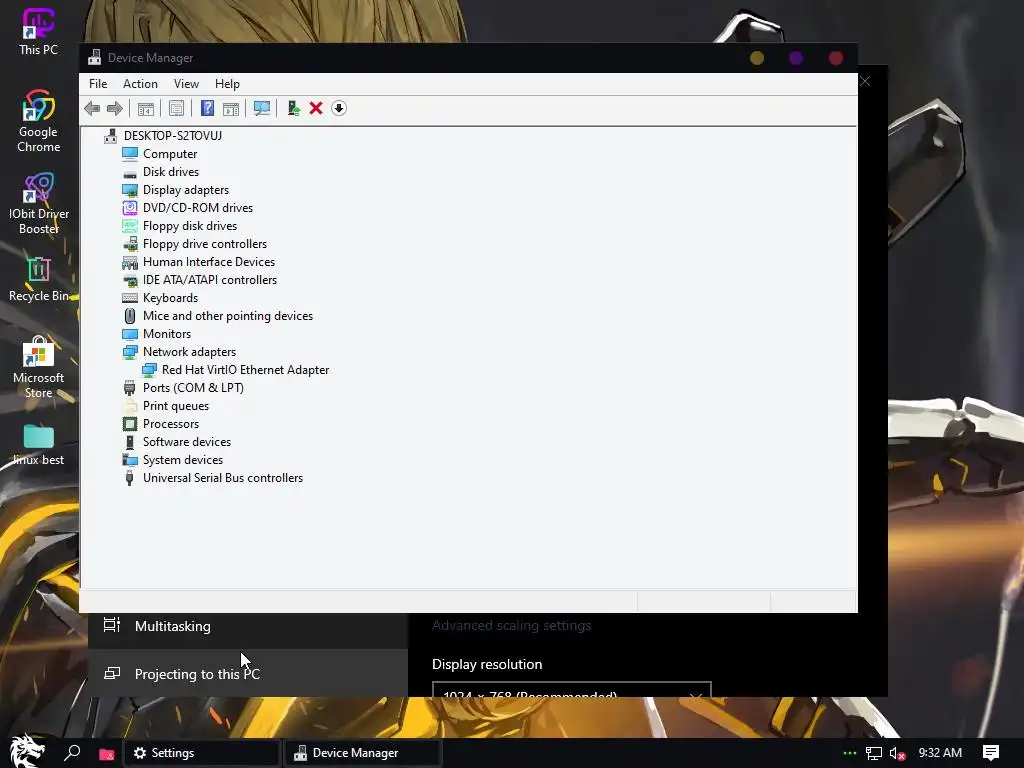Toggle the Show/Hide Action Pane toolbar icon
The width and height of the screenshot is (1024, 768).
231,108
